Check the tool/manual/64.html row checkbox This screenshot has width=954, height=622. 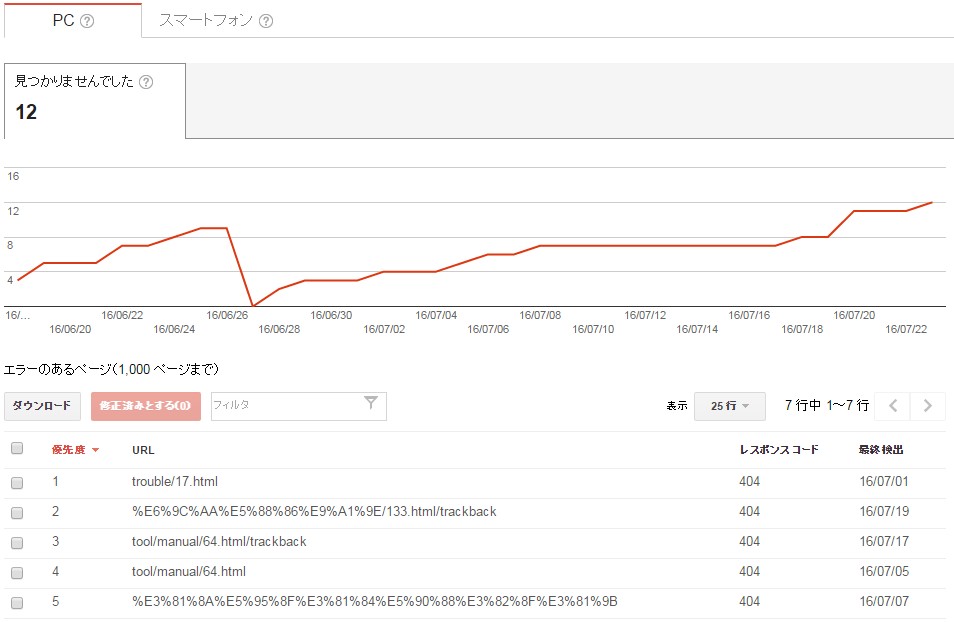tap(17, 572)
